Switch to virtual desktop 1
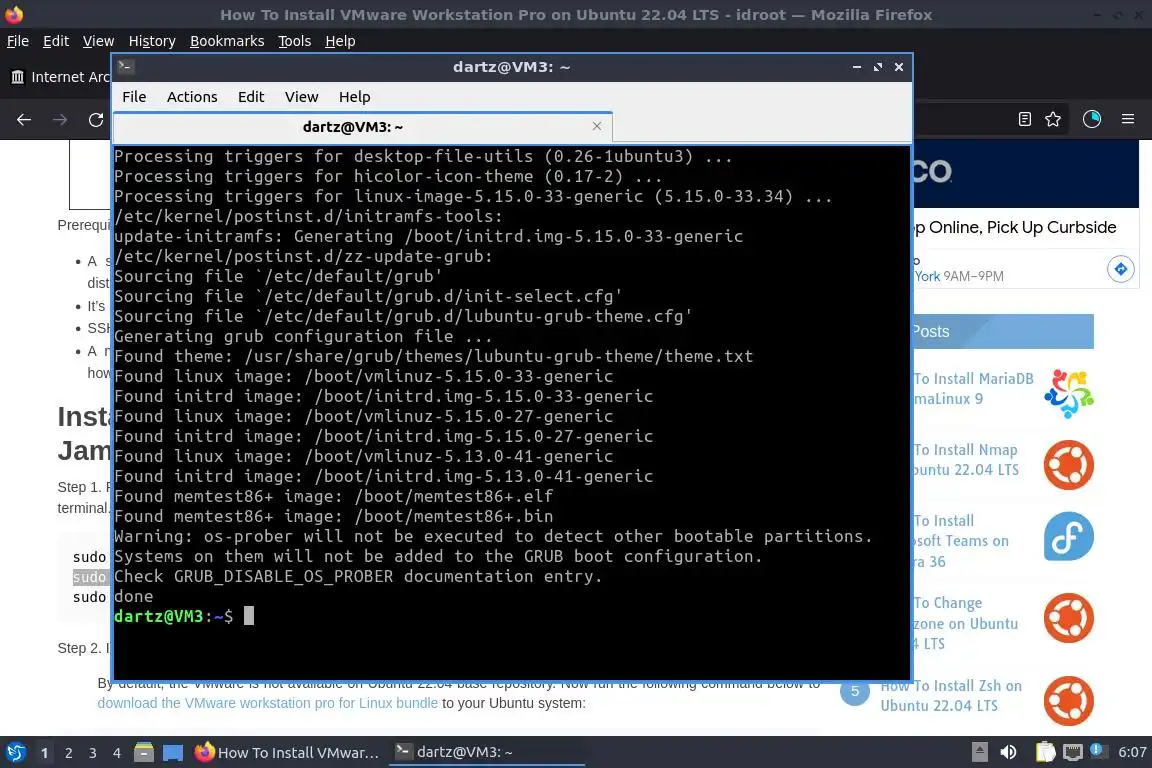 44,753
